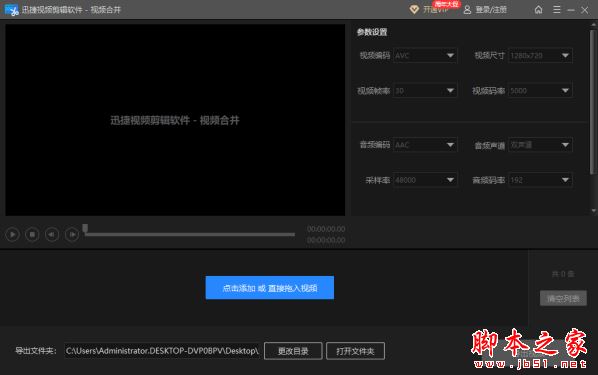Image resolution: width=598 pixels, height=375 pixels.
Task: Close the application window
Action: click(585, 10)
